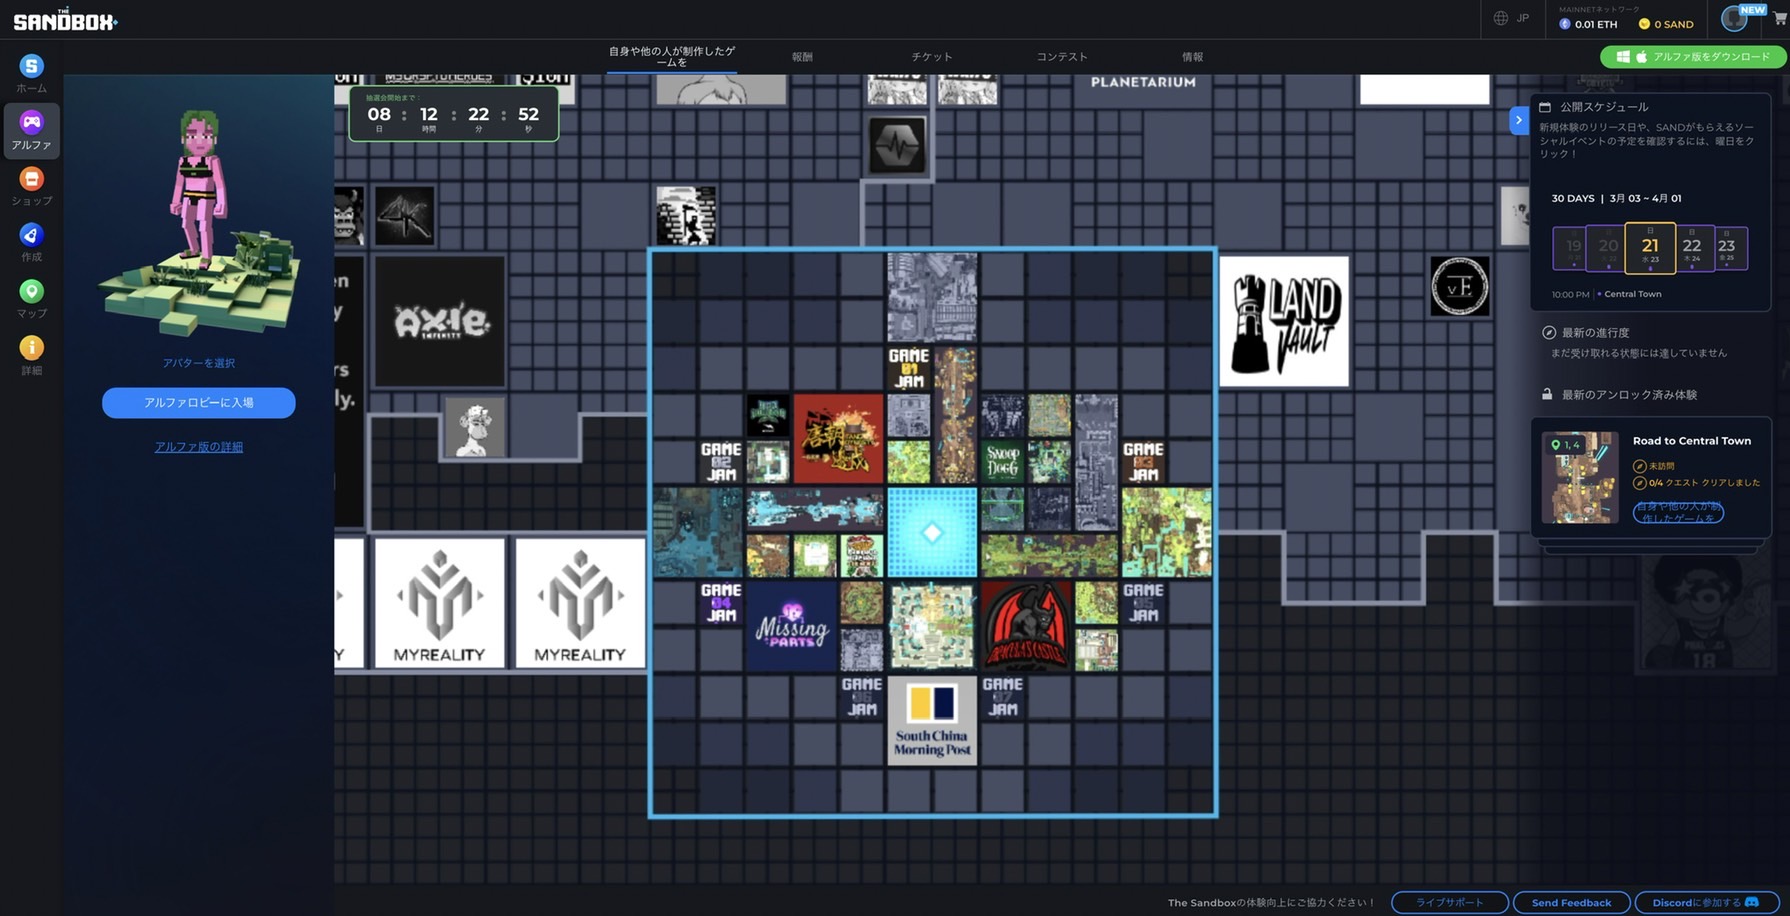The width and height of the screenshot is (1790, 916).
Task: Click the 0 SAND balance
Action: pyautogui.click(x=1666, y=24)
